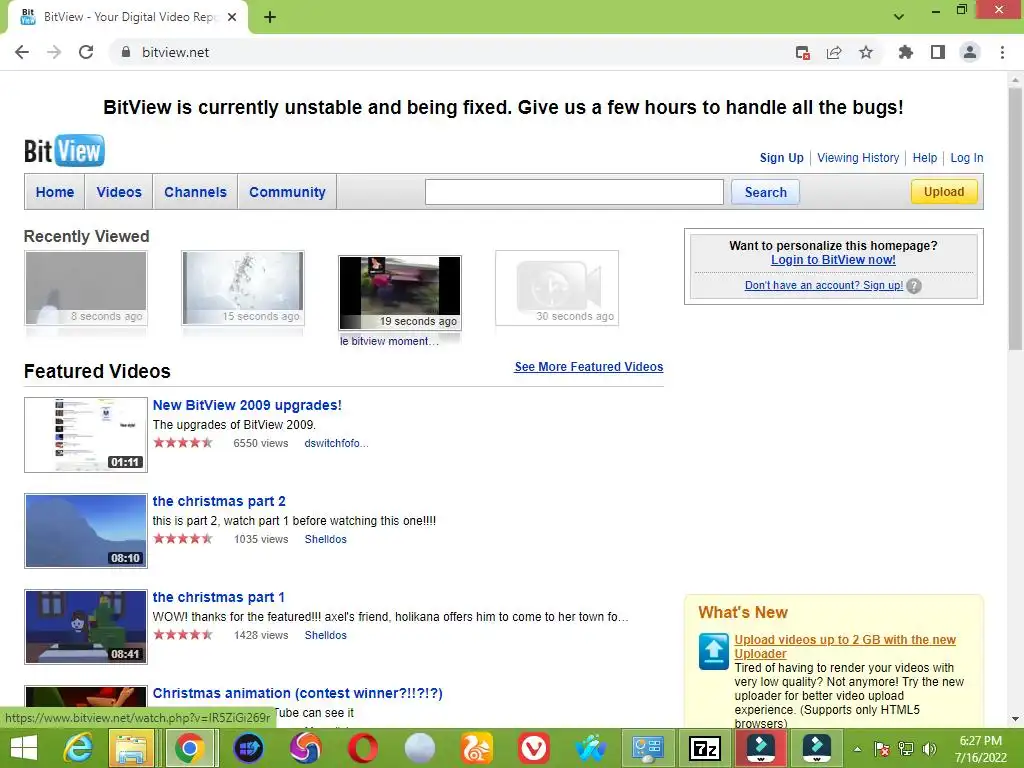The image size is (1024, 768).
Task: Click Chrome icon on taskbar
Action: click(190, 748)
